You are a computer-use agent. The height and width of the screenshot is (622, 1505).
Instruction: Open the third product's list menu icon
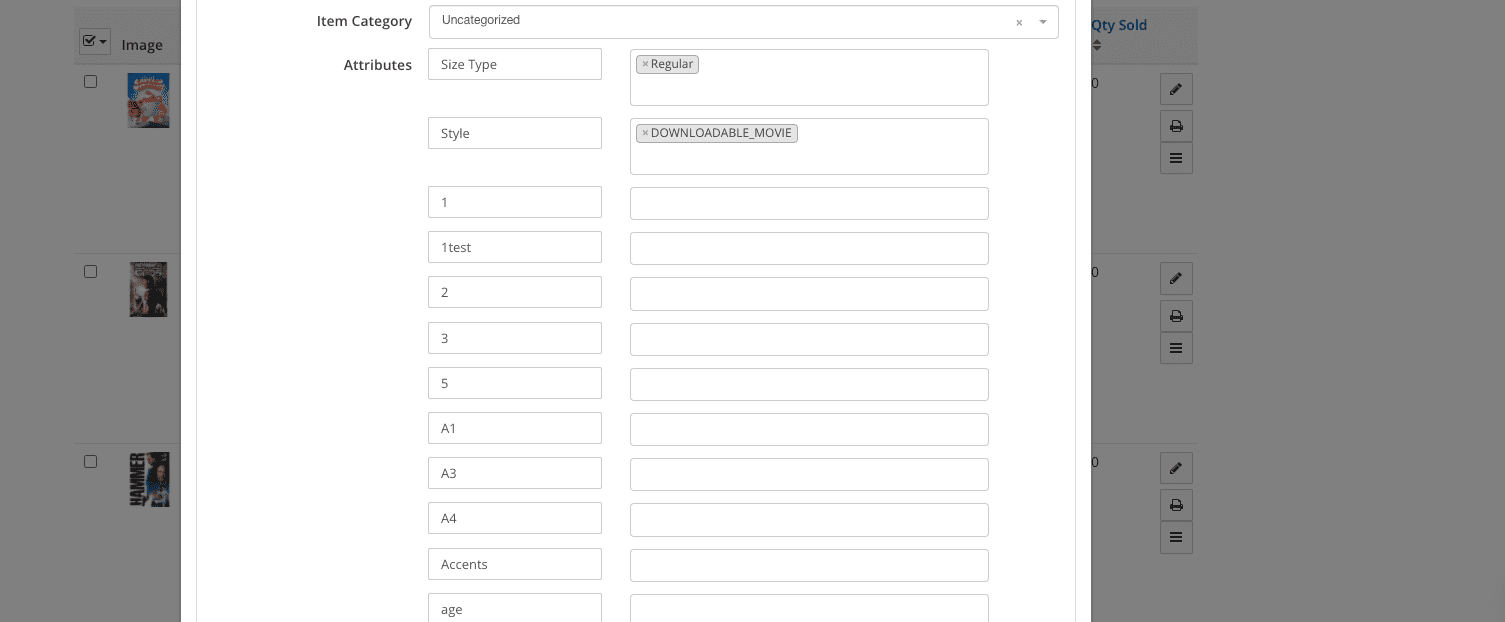click(x=1176, y=538)
